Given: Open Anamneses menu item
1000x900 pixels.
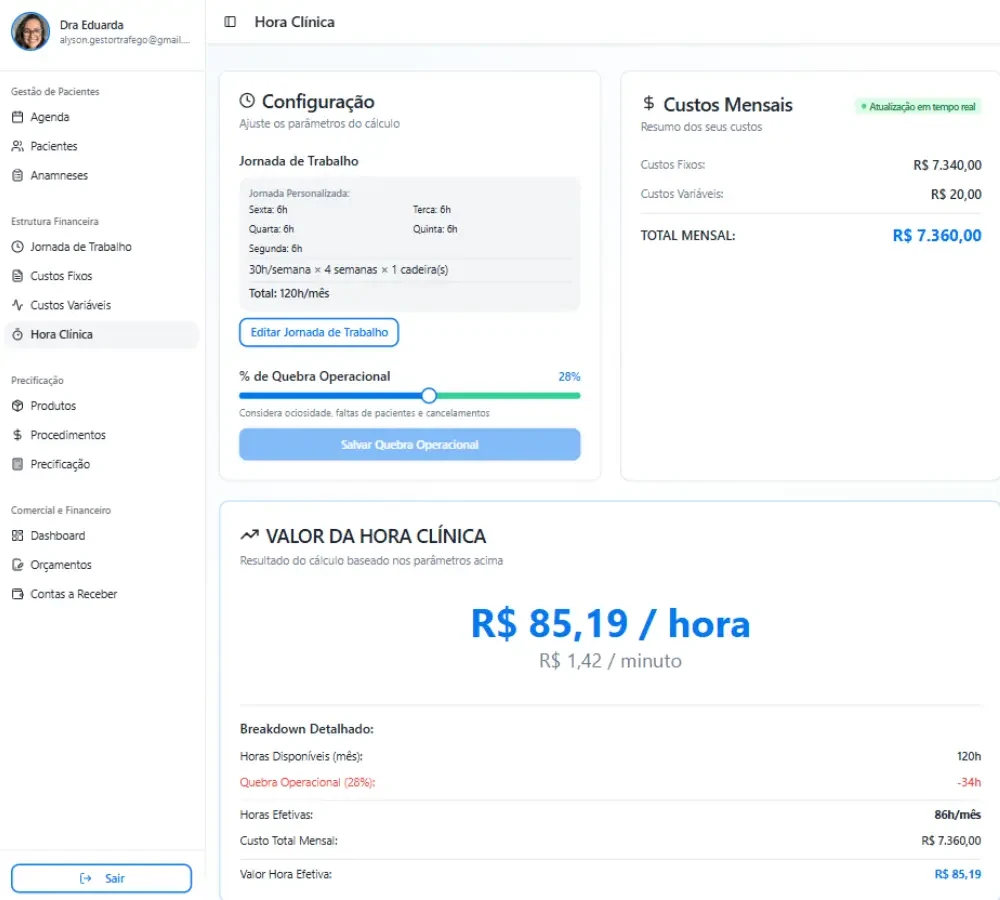Looking at the screenshot, I should click(x=102, y=175).
